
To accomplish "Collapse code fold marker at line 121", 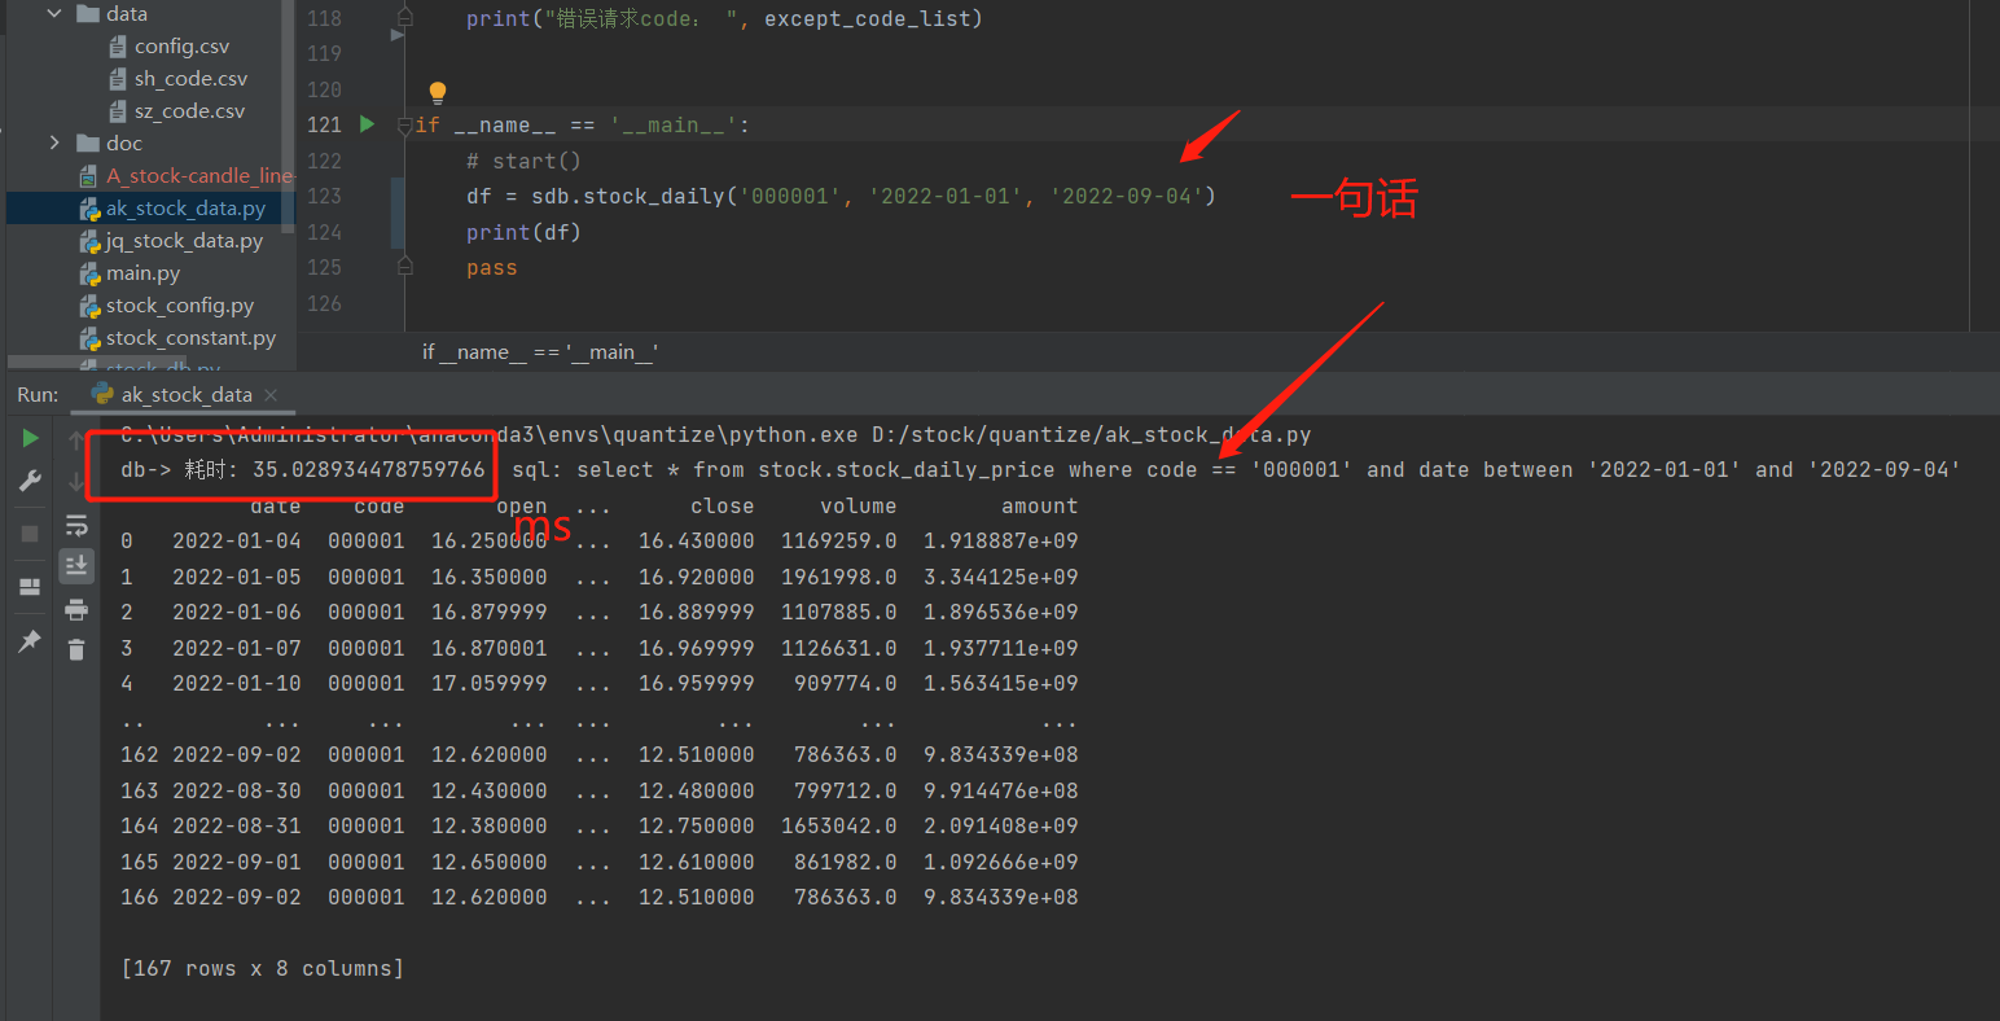I will [x=405, y=125].
